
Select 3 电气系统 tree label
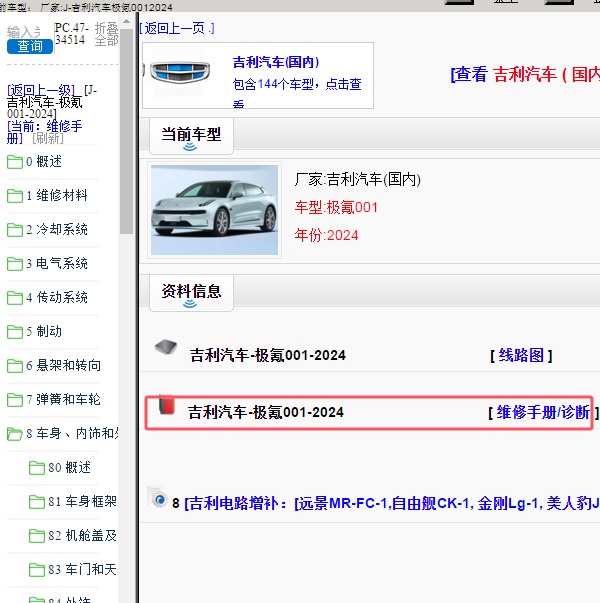tap(57, 263)
